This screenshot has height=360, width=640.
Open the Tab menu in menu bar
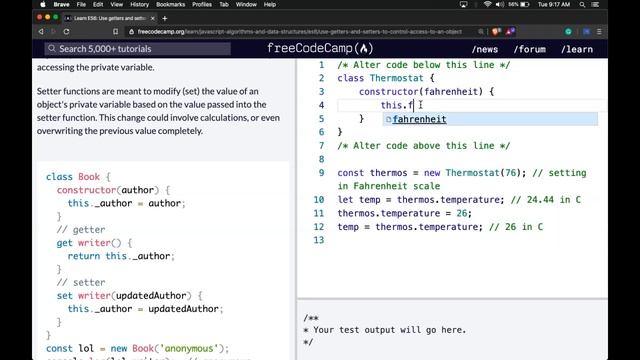[224, 4]
